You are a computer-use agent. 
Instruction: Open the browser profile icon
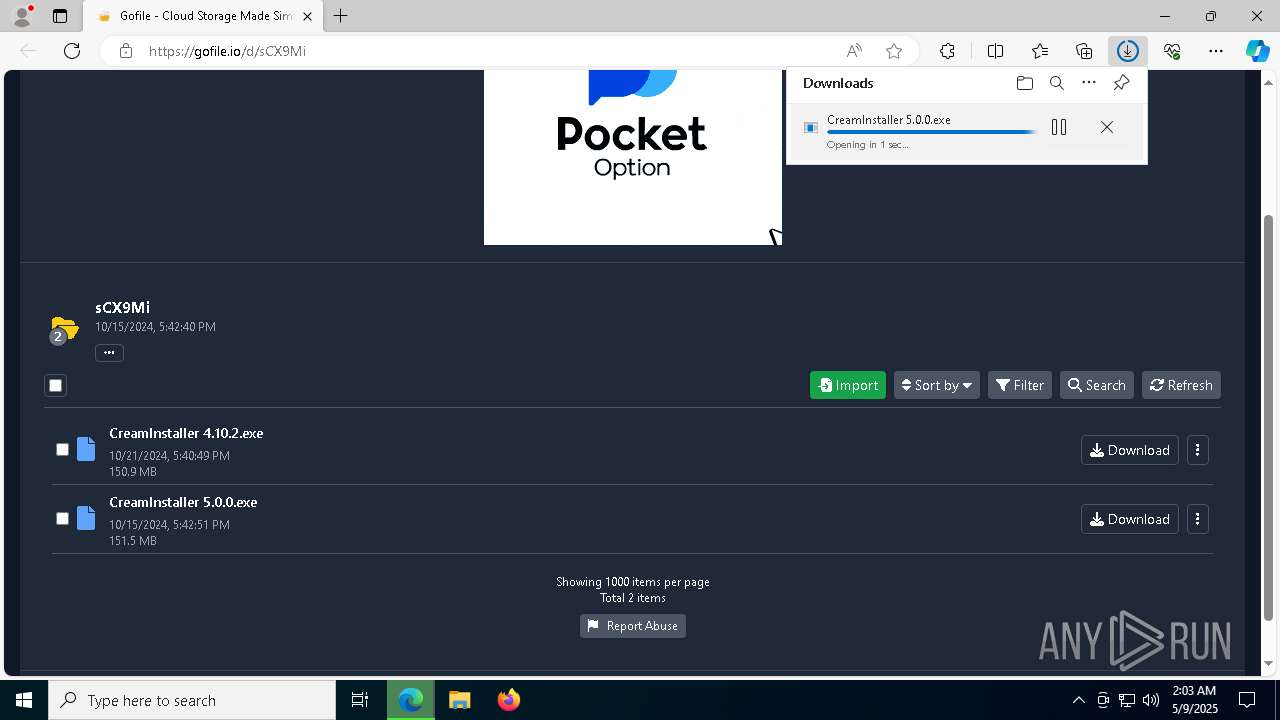(x=21, y=16)
